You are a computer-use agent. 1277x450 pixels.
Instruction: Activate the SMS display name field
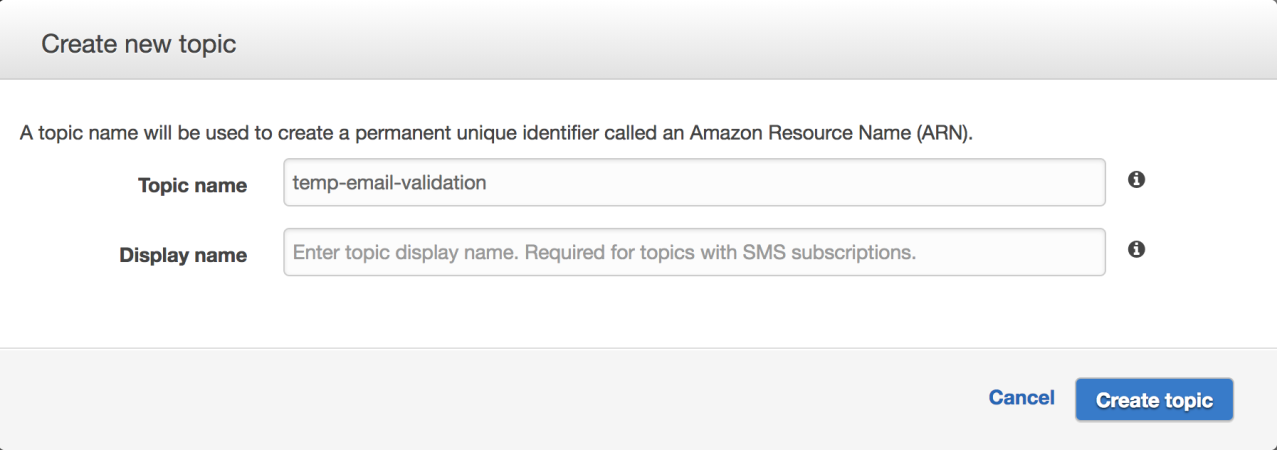tap(694, 253)
